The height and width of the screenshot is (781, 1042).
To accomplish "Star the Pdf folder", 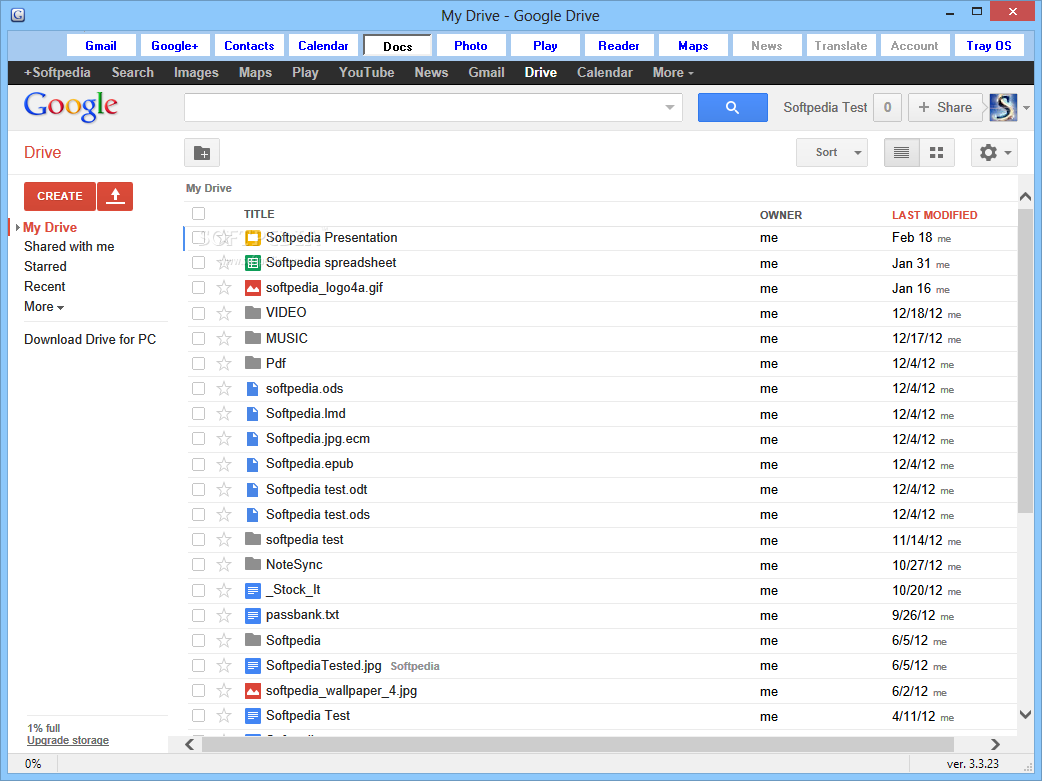I will (224, 364).
